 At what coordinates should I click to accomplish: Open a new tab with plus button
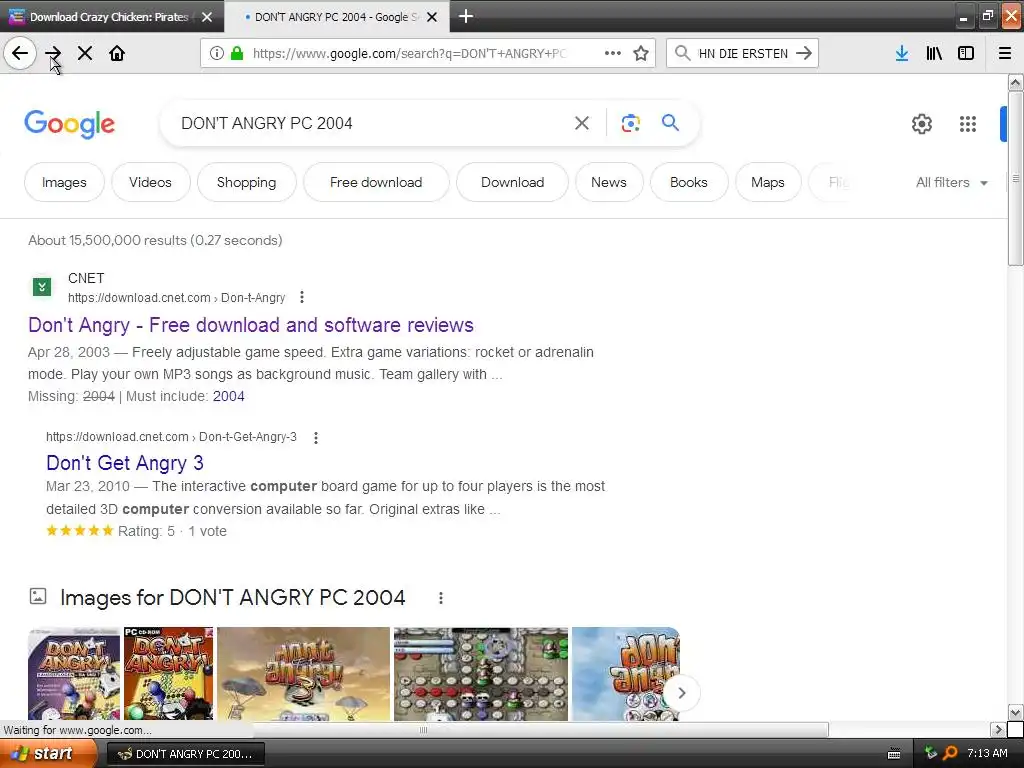point(466,16)
